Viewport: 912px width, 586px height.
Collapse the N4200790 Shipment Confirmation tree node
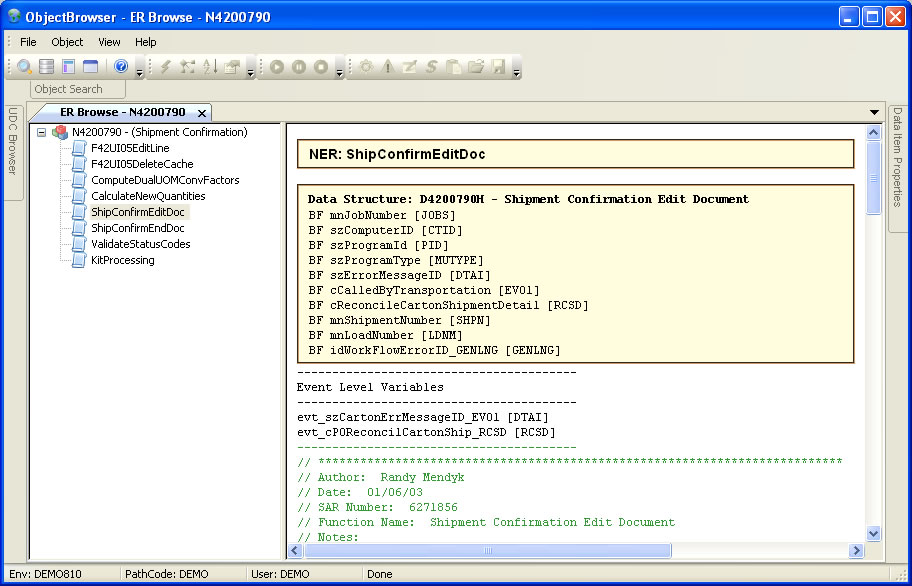41,132
